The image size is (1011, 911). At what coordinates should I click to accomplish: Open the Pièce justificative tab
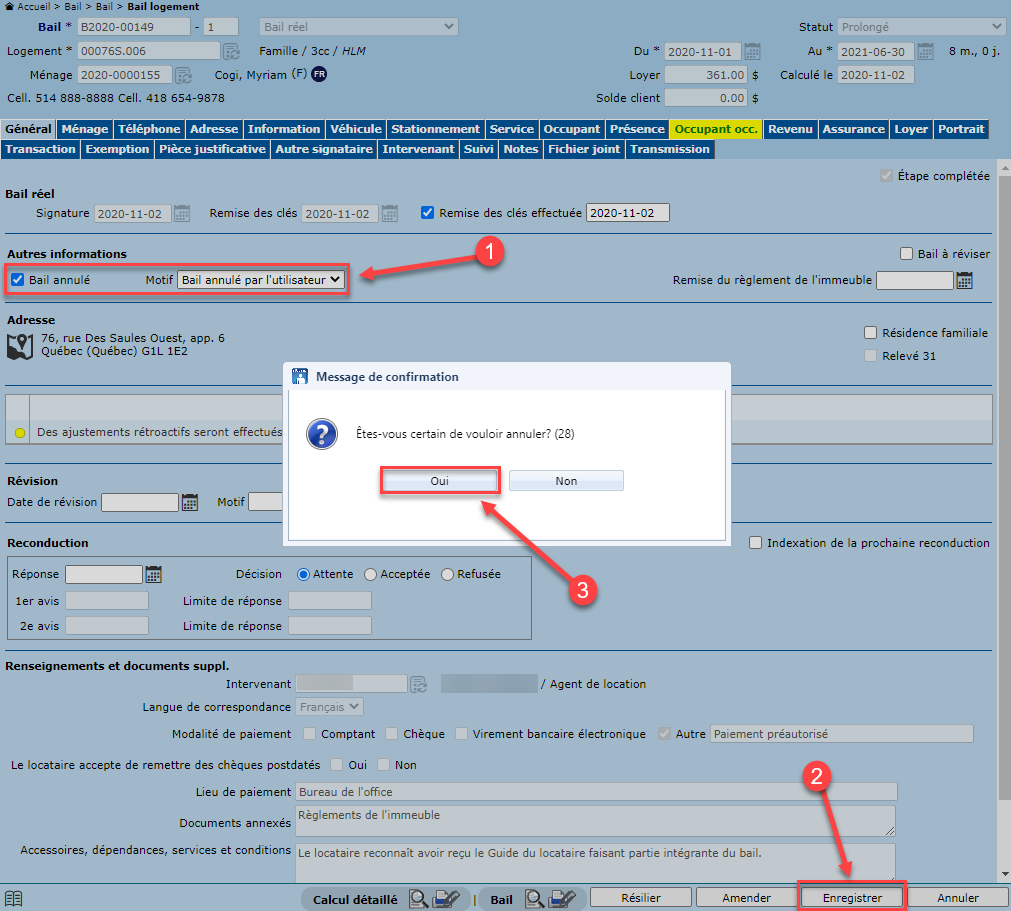click(213, 149)
